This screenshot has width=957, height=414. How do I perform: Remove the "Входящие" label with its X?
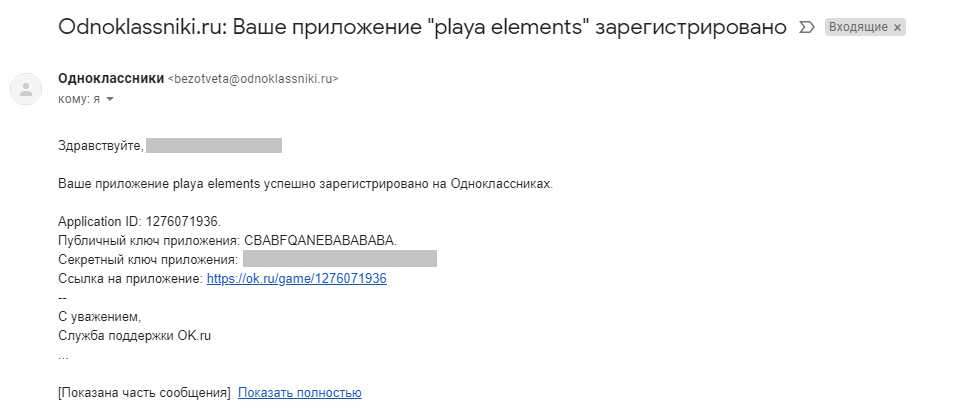pyautogui.click(x=897, y=27)
